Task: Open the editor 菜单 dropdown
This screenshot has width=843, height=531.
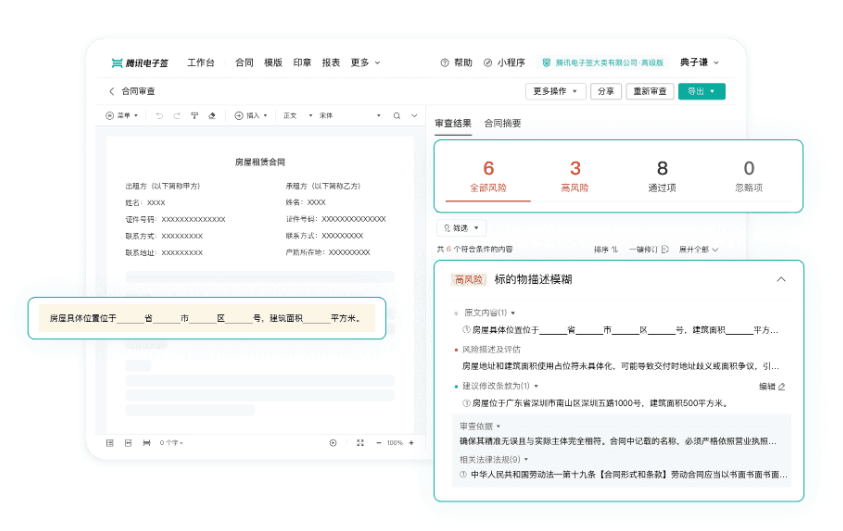Action: pyautogui.click(x=122, y=116)
